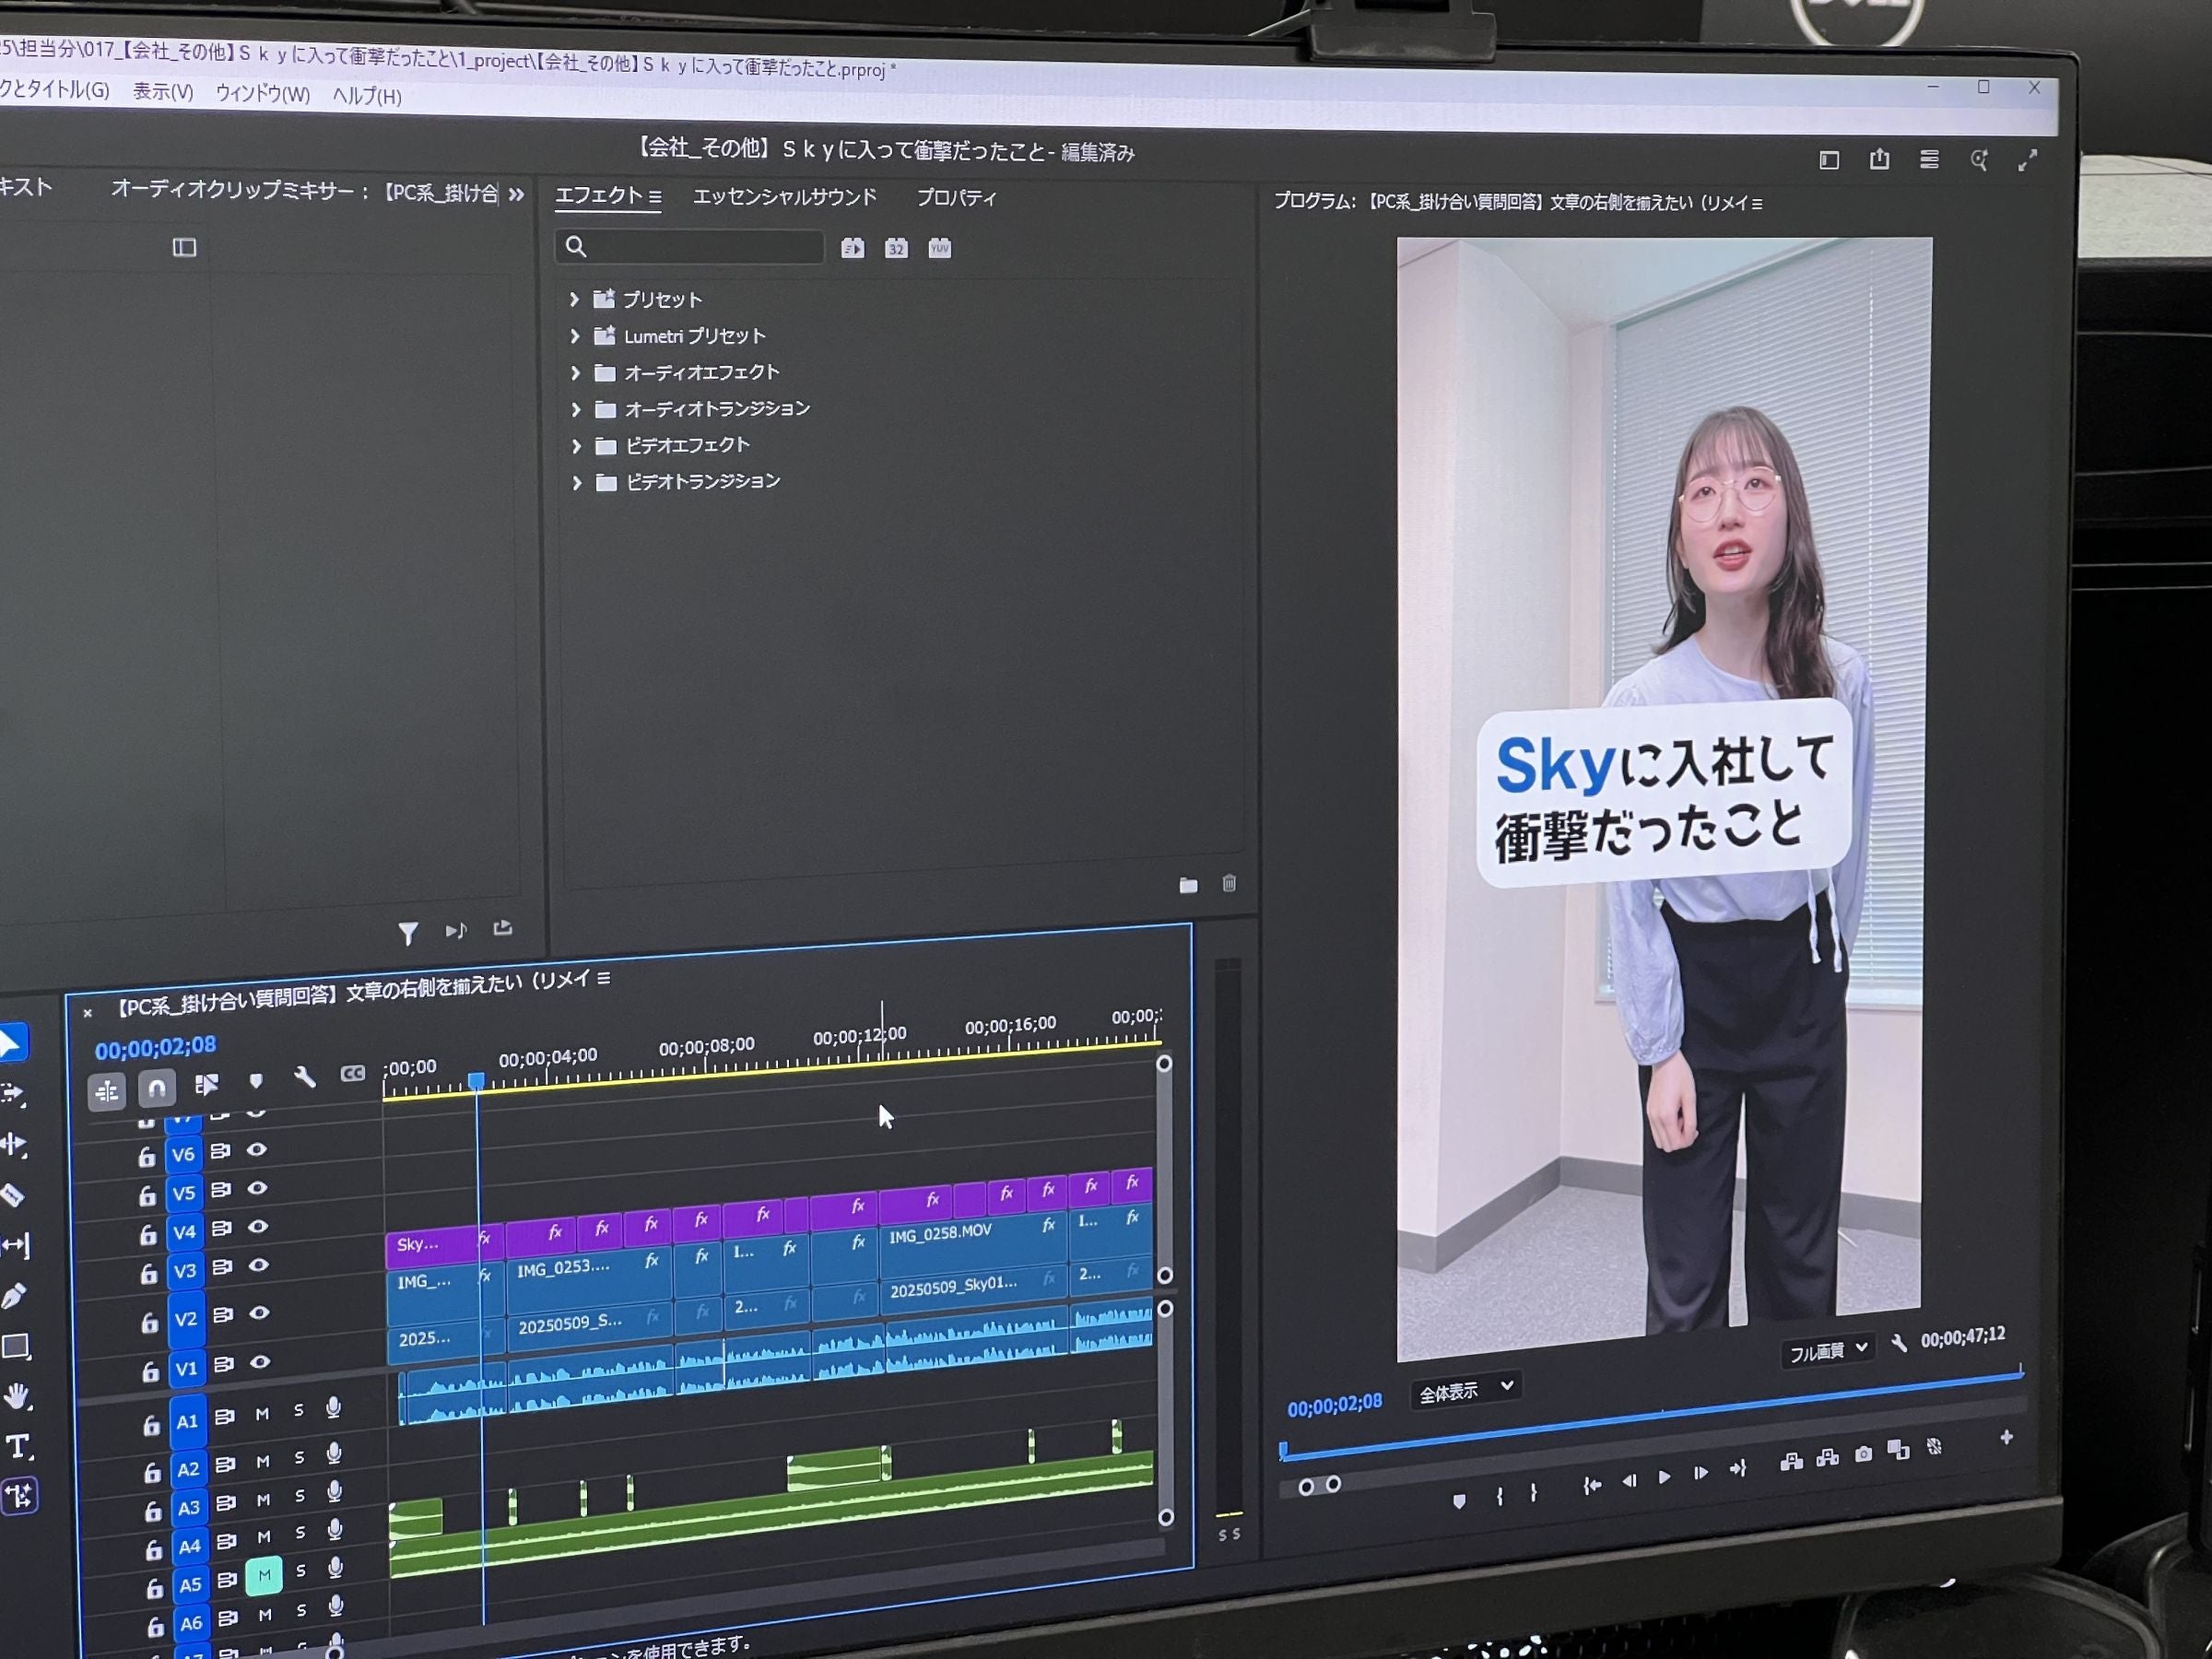Open caption track options CC icon
The width and height of the screenshot is (2212, 1659).
(x=353, y=1073)
